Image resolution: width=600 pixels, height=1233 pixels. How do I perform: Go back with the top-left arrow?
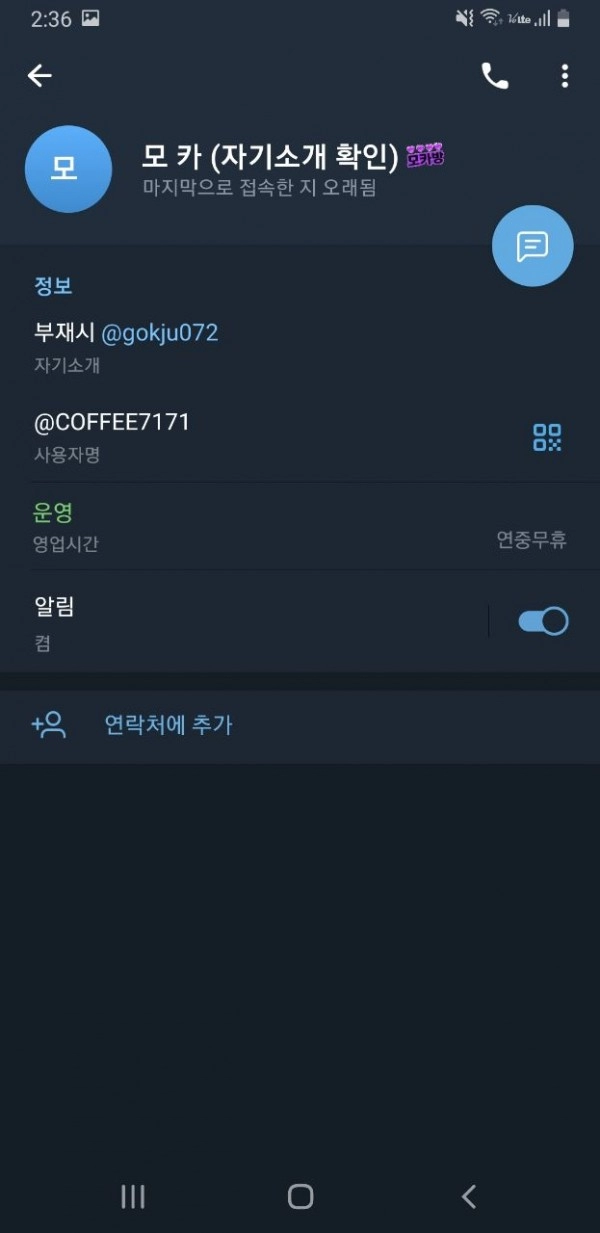pos(40,75)
